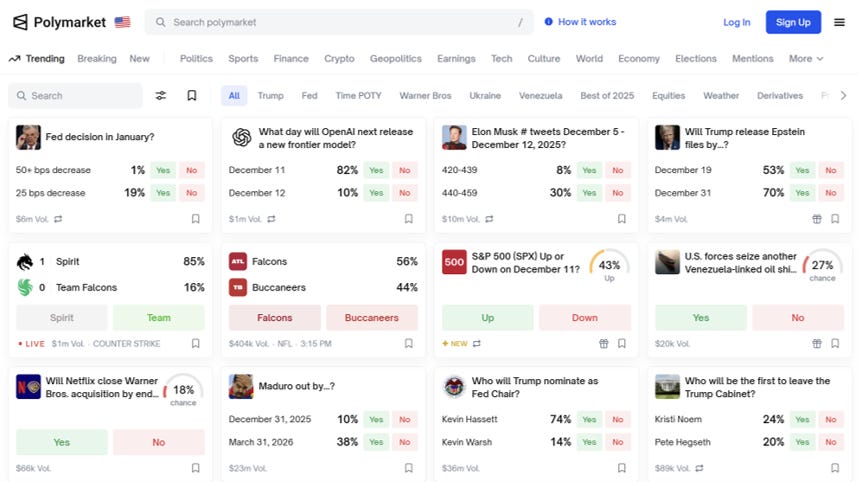The image size is (858, 482).
Task: Open the hamburger menu icon
Action: pyautogui.click(x=839, y=22)
